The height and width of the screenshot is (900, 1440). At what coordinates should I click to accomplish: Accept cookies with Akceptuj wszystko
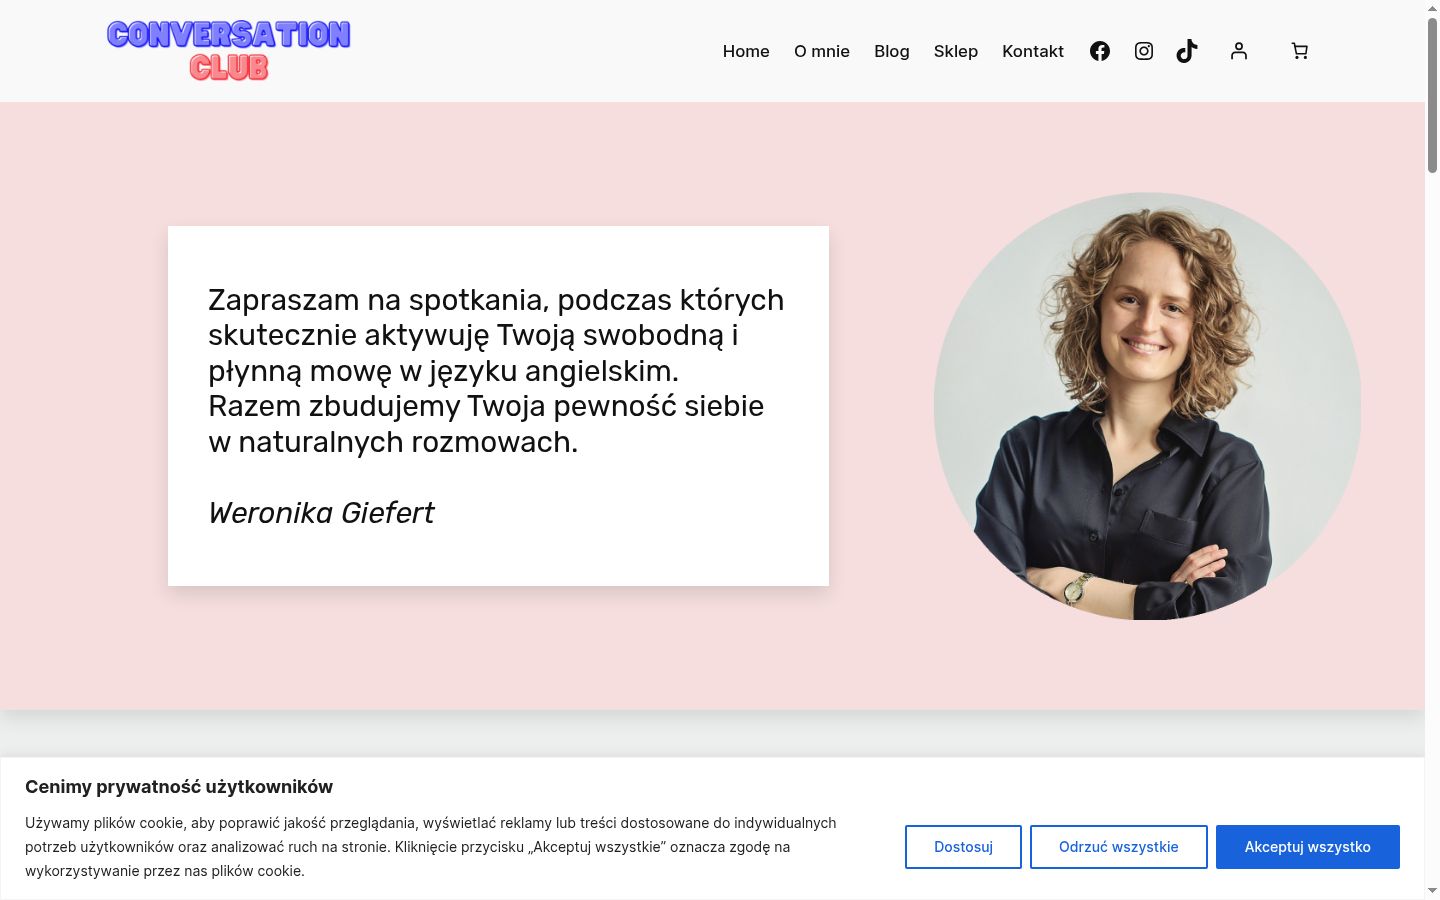click(1308, 847)
